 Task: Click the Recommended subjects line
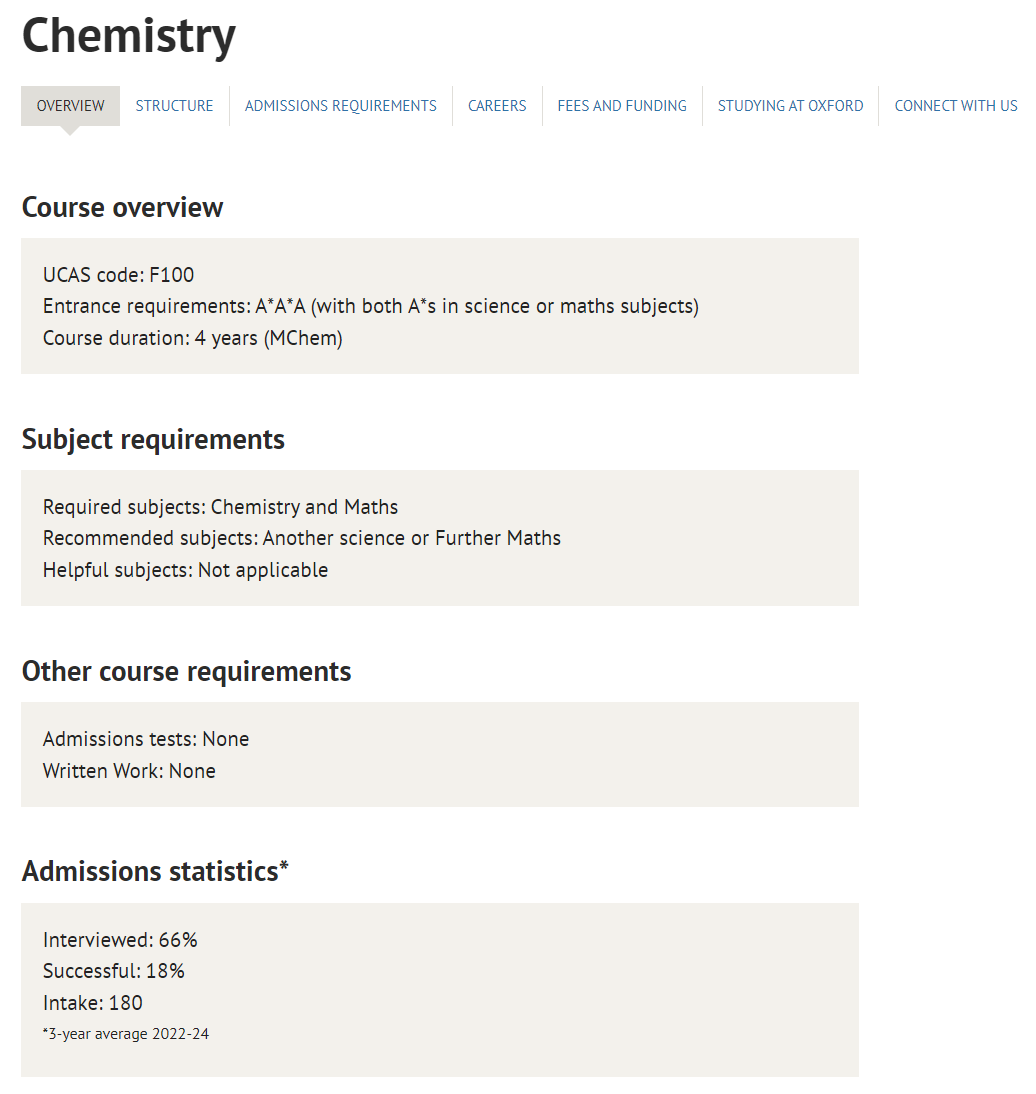click(301, 539)
